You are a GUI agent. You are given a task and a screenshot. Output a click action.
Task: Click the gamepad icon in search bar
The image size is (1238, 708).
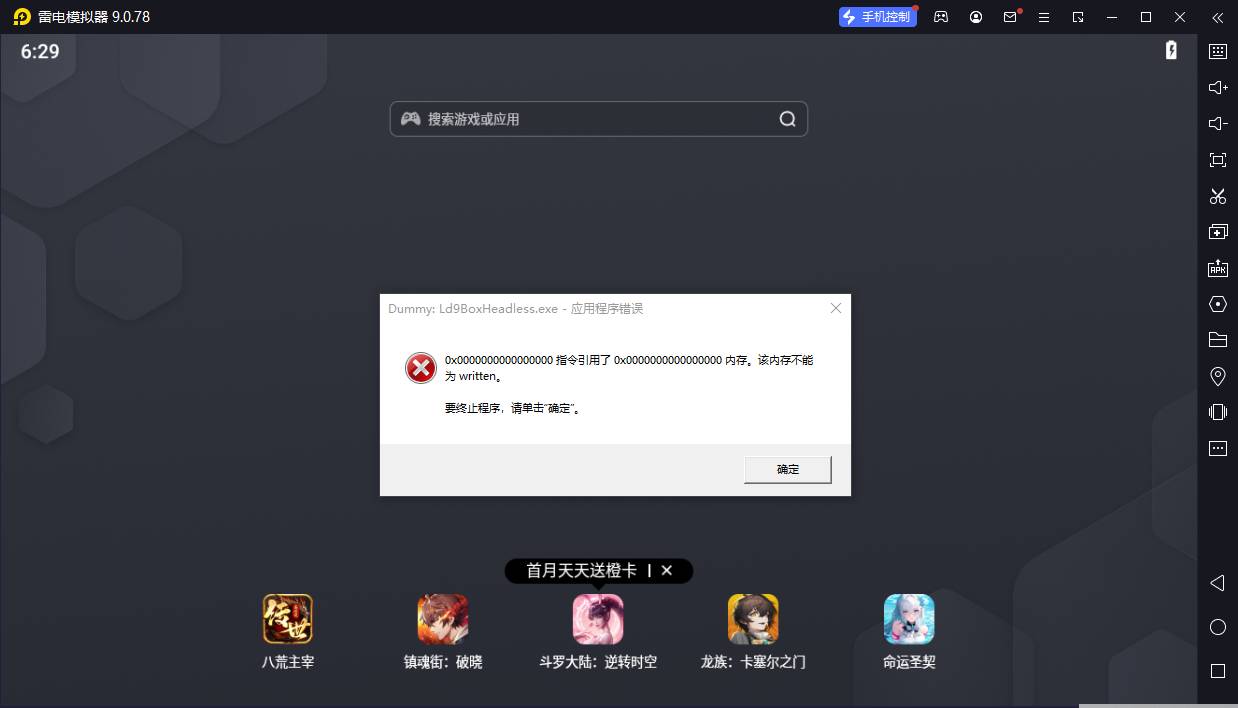411,119
